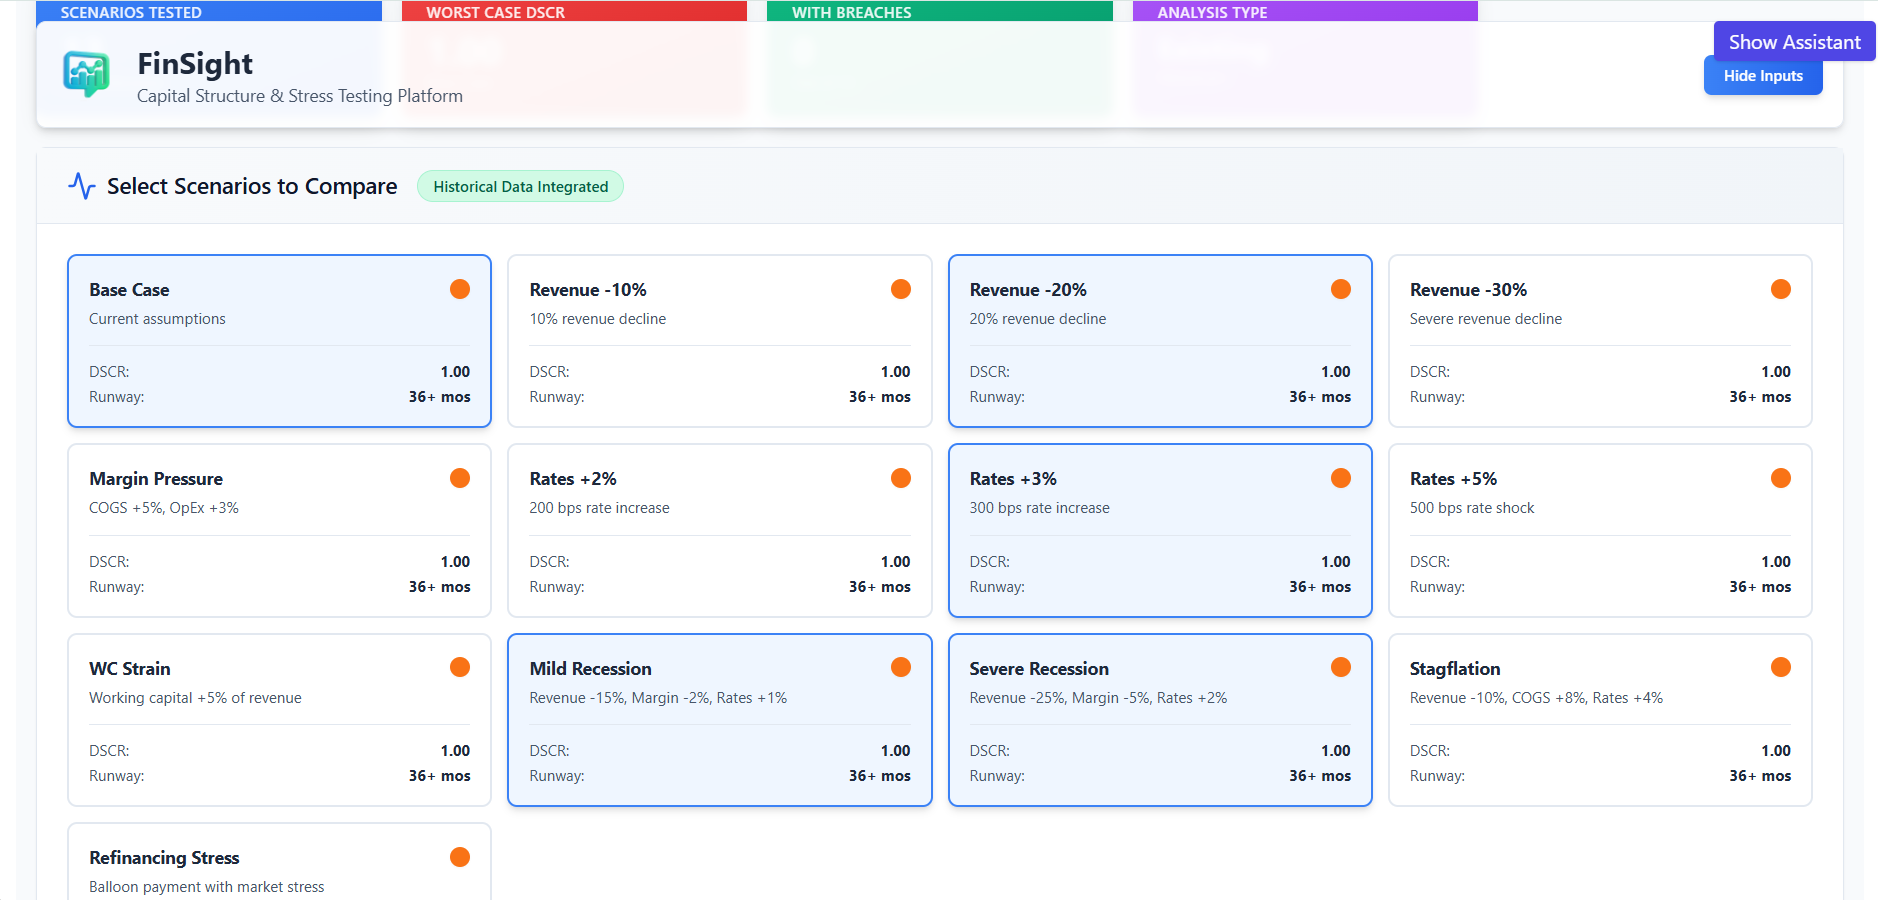
Task: Click the orange indicator on Rates +5%
Action: (1780, 478)
